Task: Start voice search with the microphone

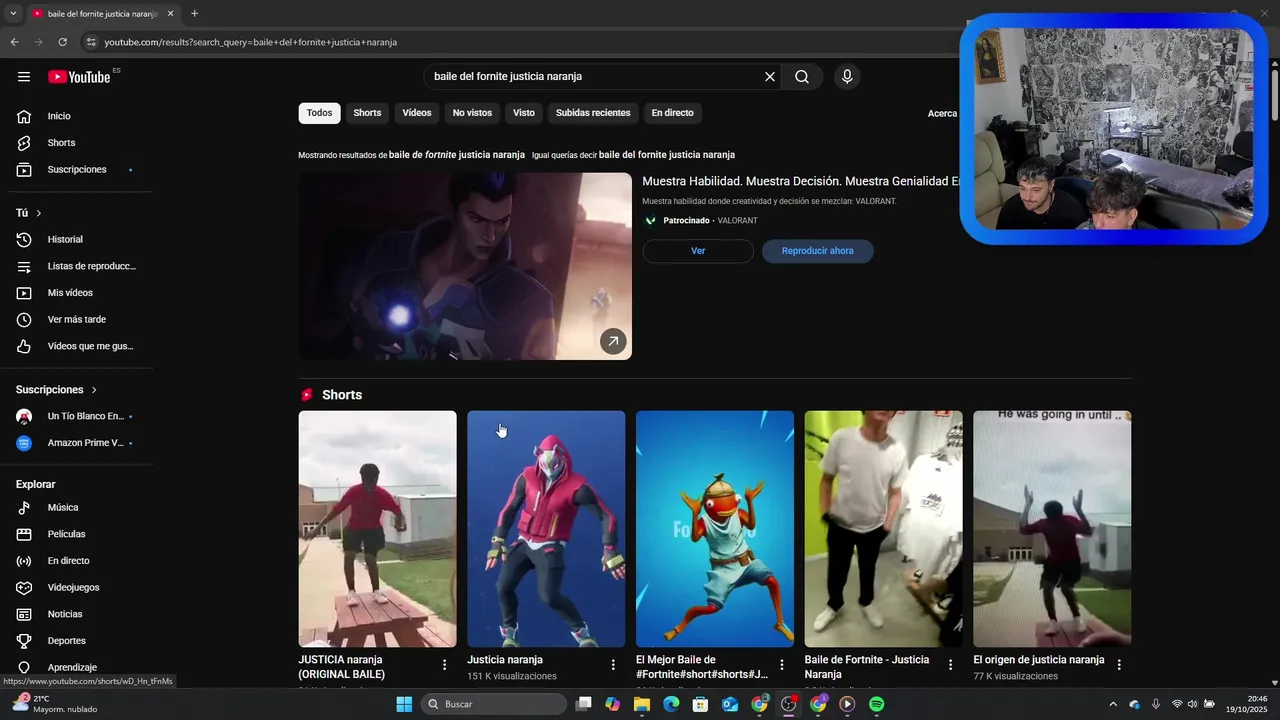Action: pyautogui.click(x=847, y=77)
